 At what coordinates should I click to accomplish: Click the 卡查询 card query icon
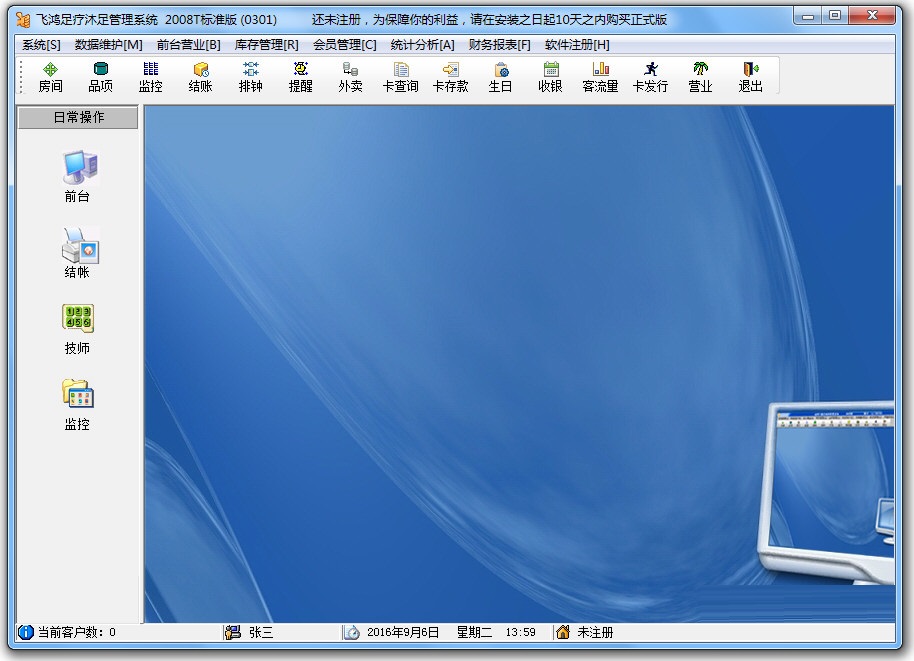click(x=400, y=77)
